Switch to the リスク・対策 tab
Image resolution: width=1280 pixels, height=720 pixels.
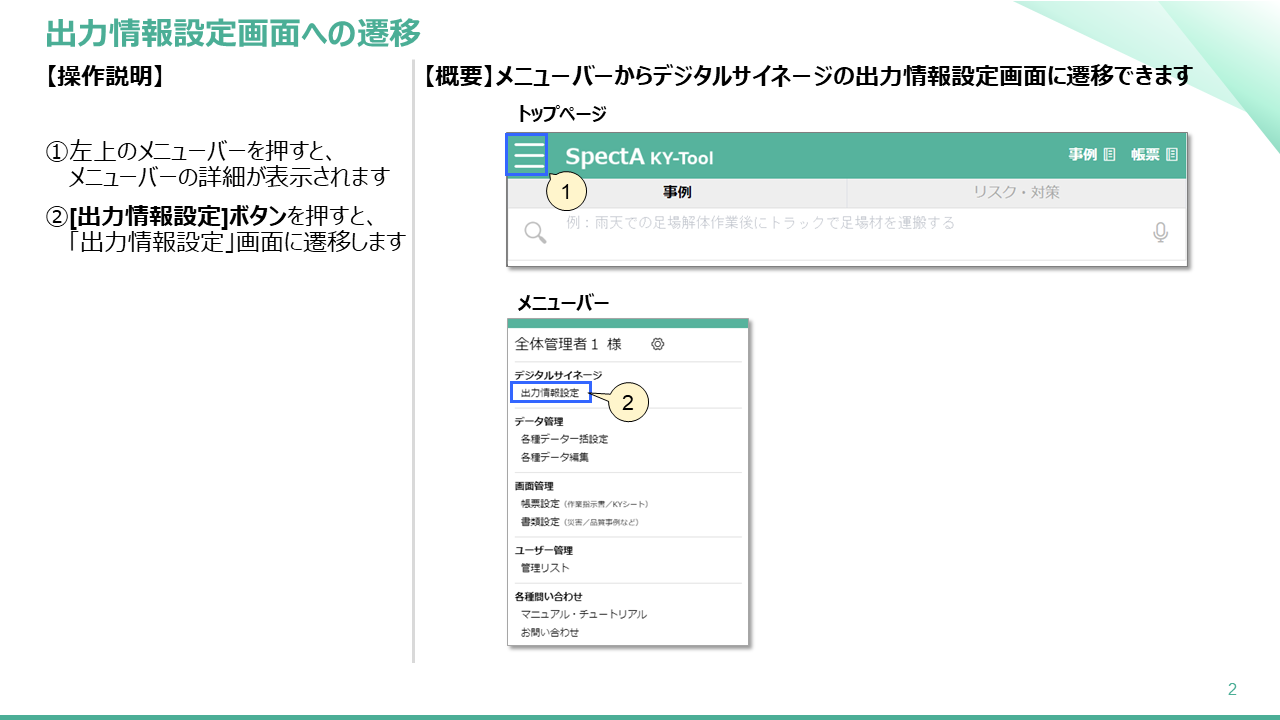tap(1016, 192)
